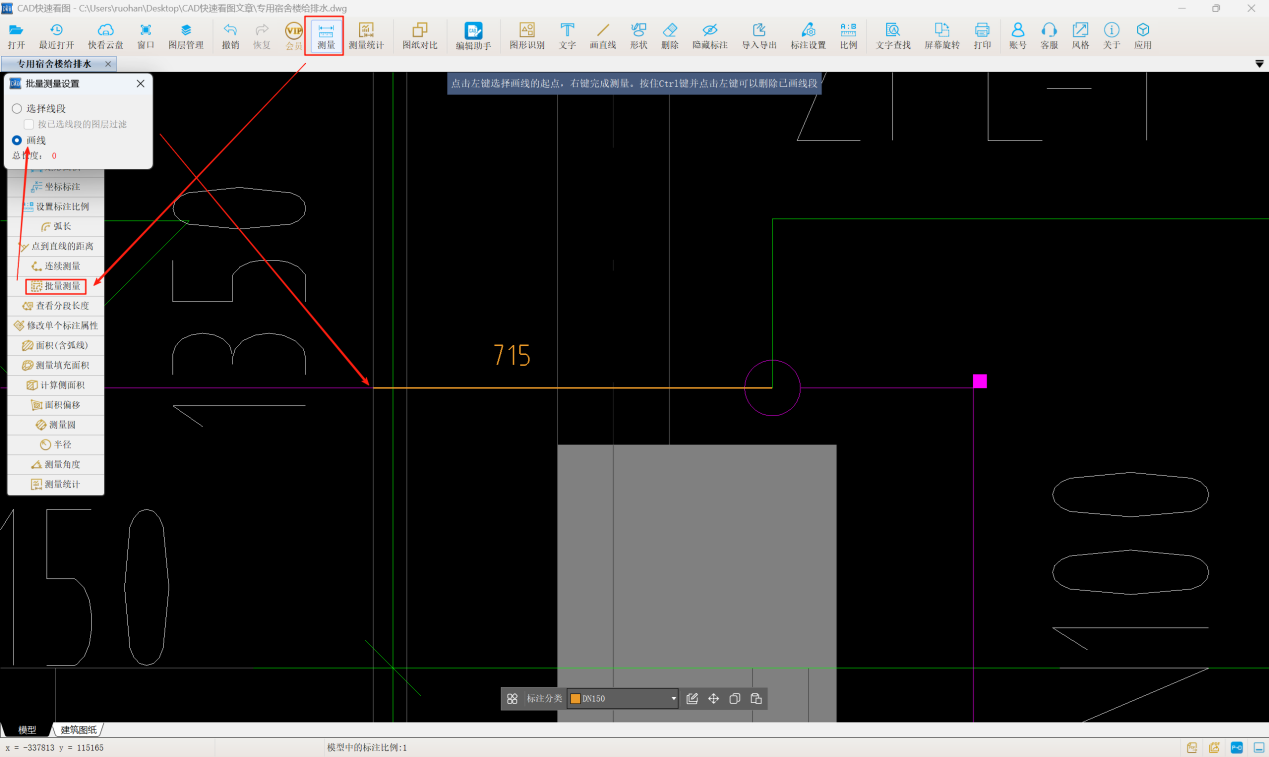1269x757 pixels.
Task: Open the 导入导出 import export menu
Action: click(x=759, y=36)
